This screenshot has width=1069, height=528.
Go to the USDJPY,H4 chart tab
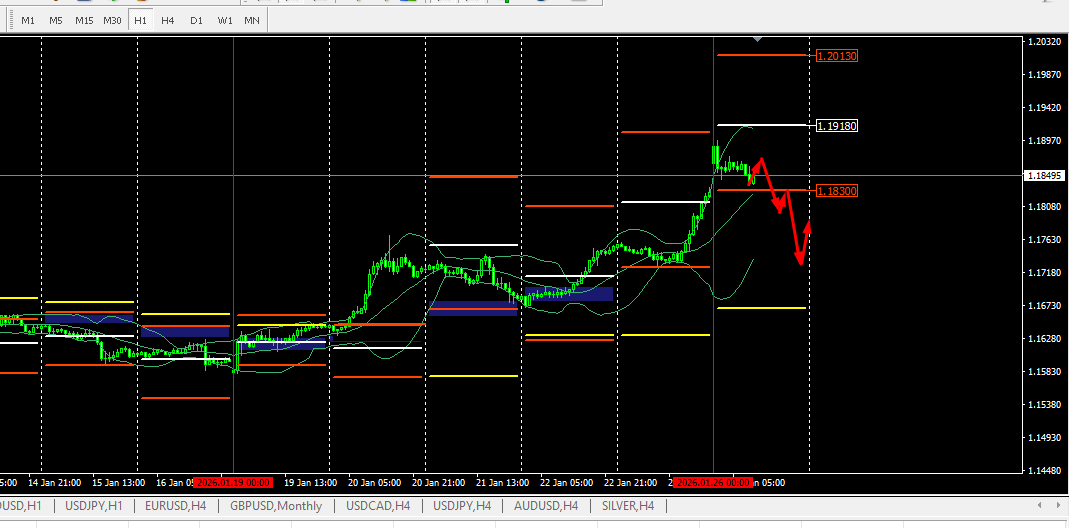[462, 505]
